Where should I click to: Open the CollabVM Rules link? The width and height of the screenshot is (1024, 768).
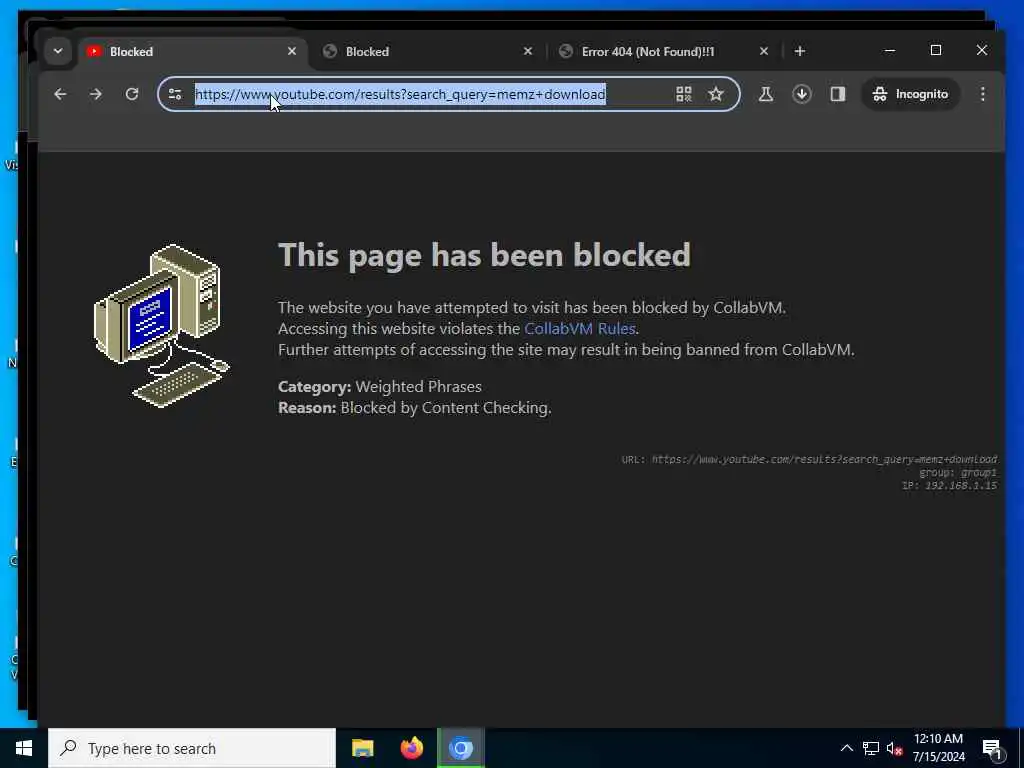click(x=580, y=328)
